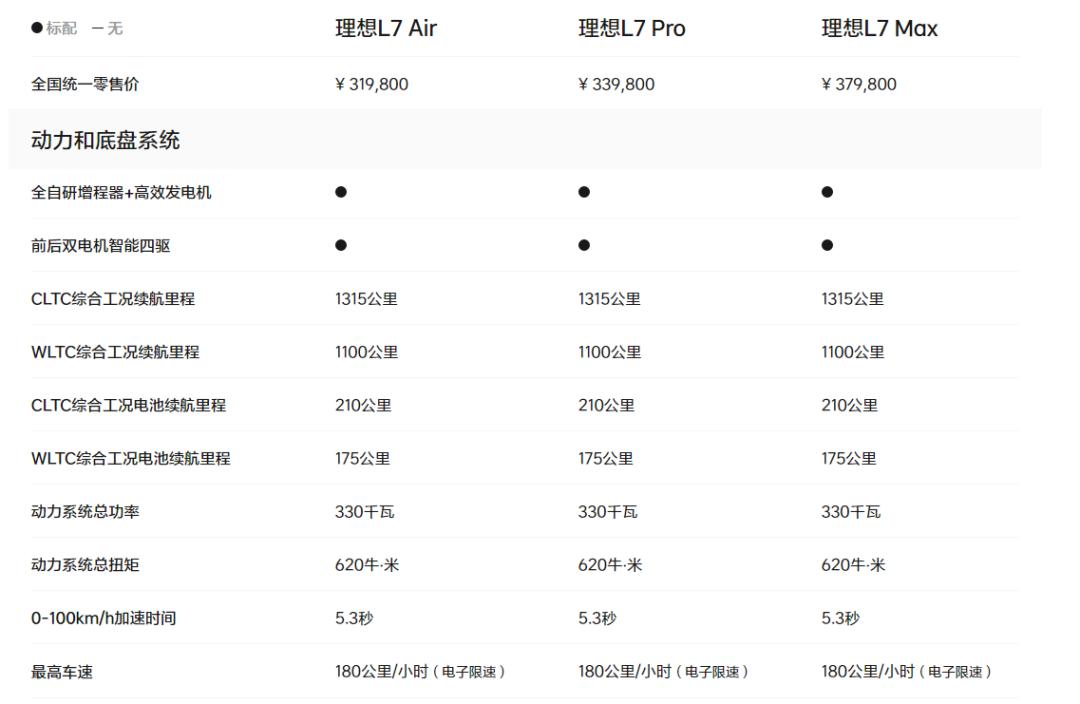Click the L7 Pro dot for 前后双电机智能四驱

pos(584,245)
